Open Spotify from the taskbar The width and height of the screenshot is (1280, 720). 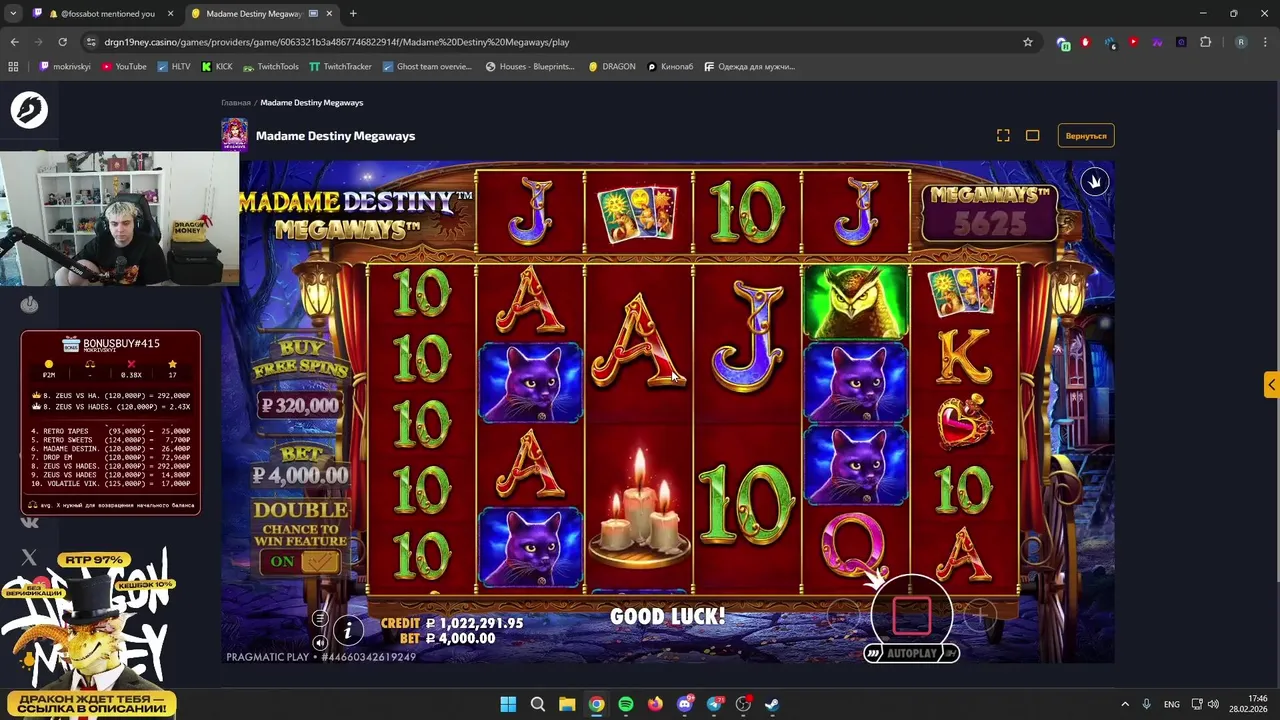[626, 704]
